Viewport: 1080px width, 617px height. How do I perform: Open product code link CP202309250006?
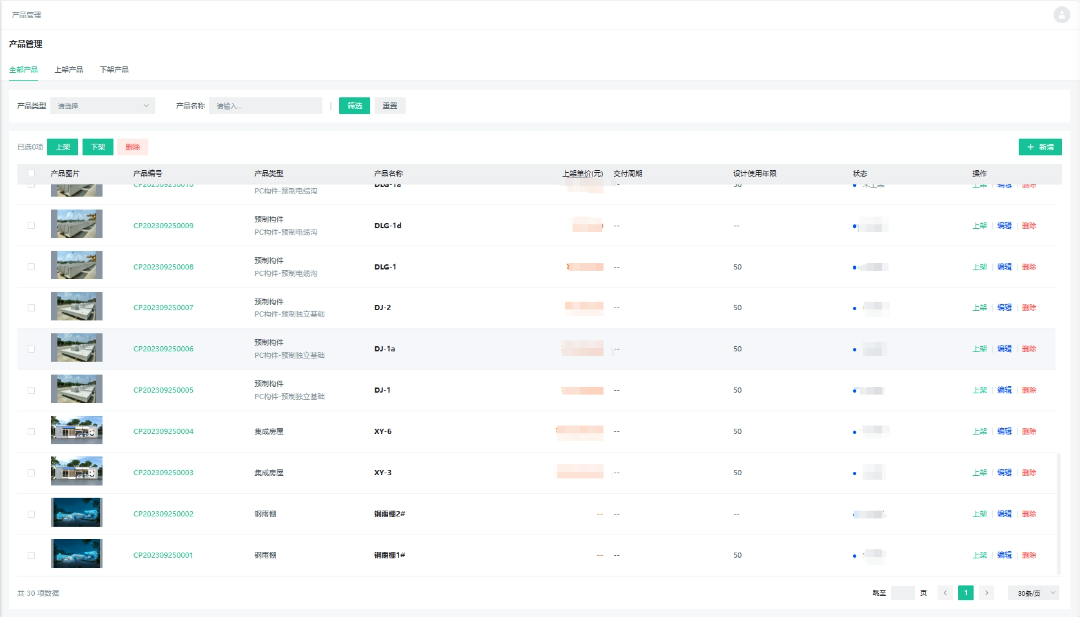pos(163,349)
